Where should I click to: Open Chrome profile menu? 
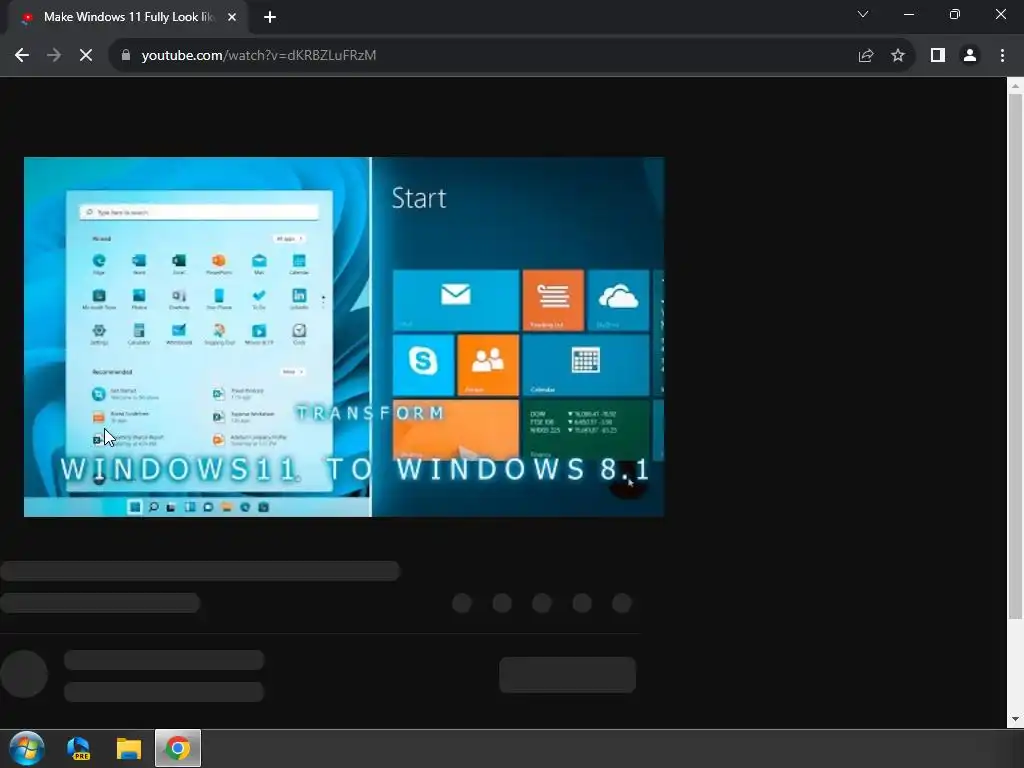click(x=970, y=56)
